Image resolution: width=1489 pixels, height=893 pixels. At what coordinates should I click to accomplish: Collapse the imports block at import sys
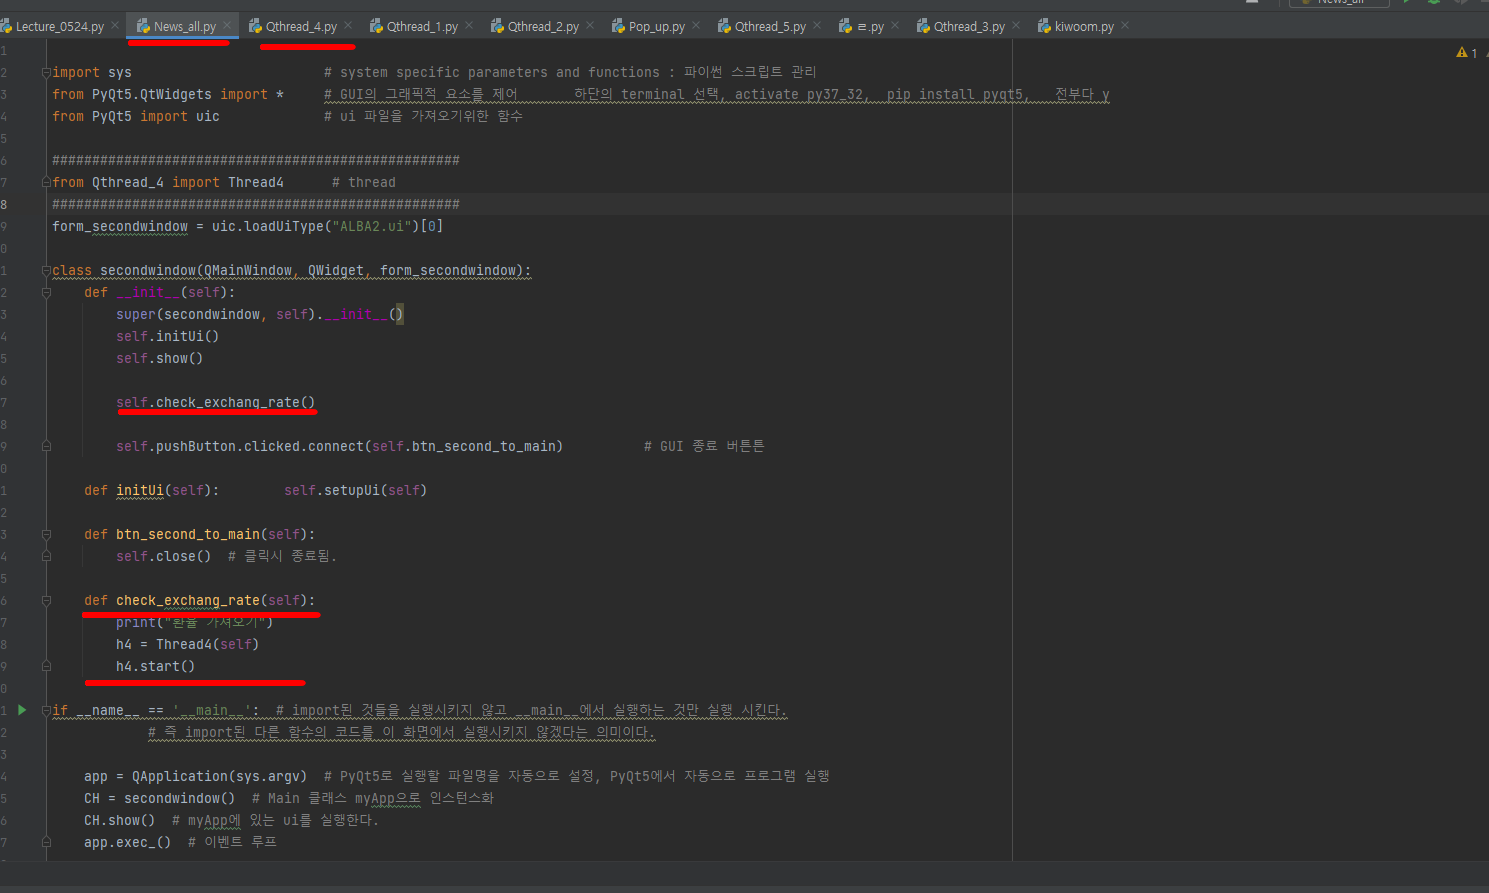click(x=46, y=72)
